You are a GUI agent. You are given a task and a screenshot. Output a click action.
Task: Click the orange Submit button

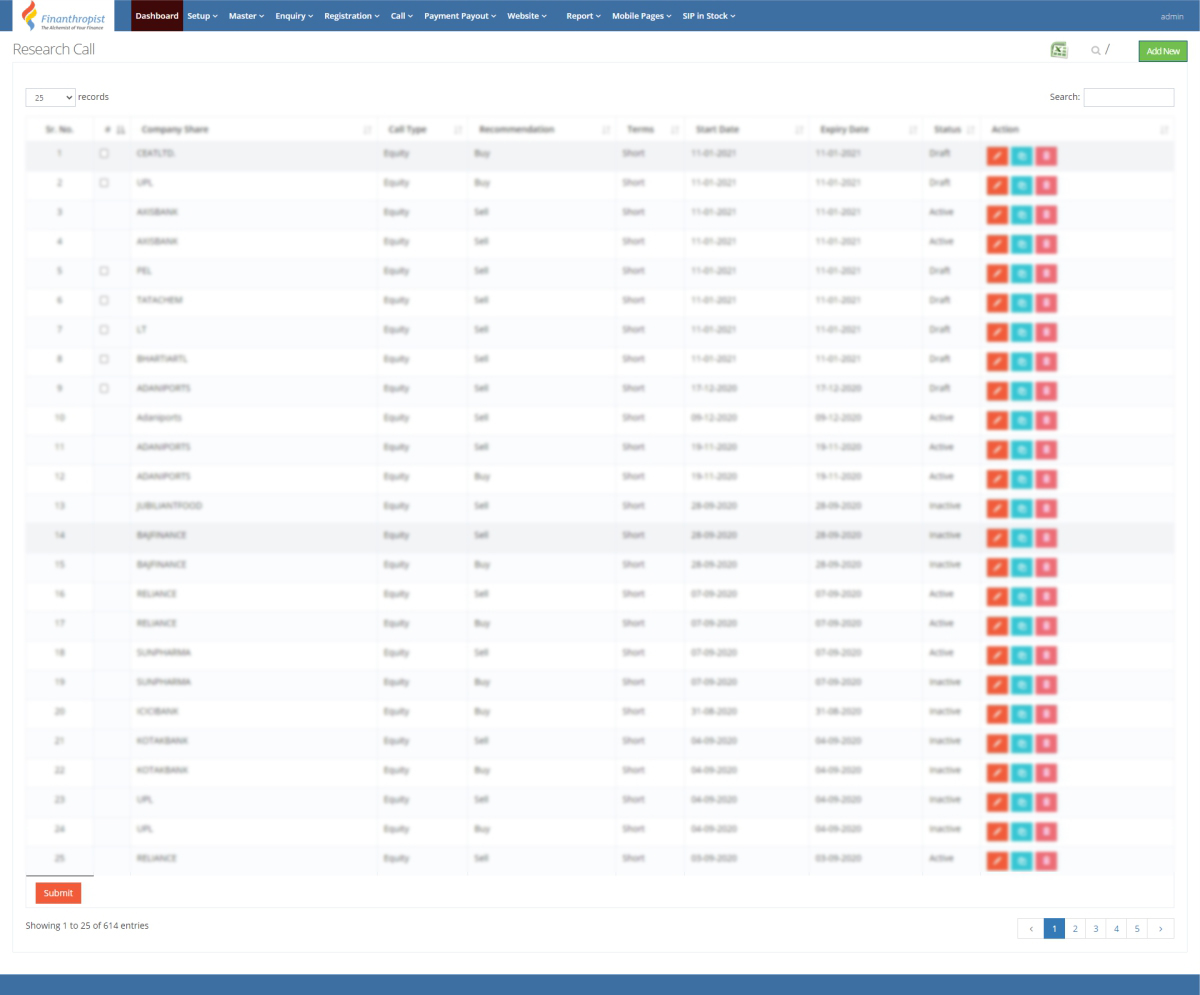tap(58, 893)
